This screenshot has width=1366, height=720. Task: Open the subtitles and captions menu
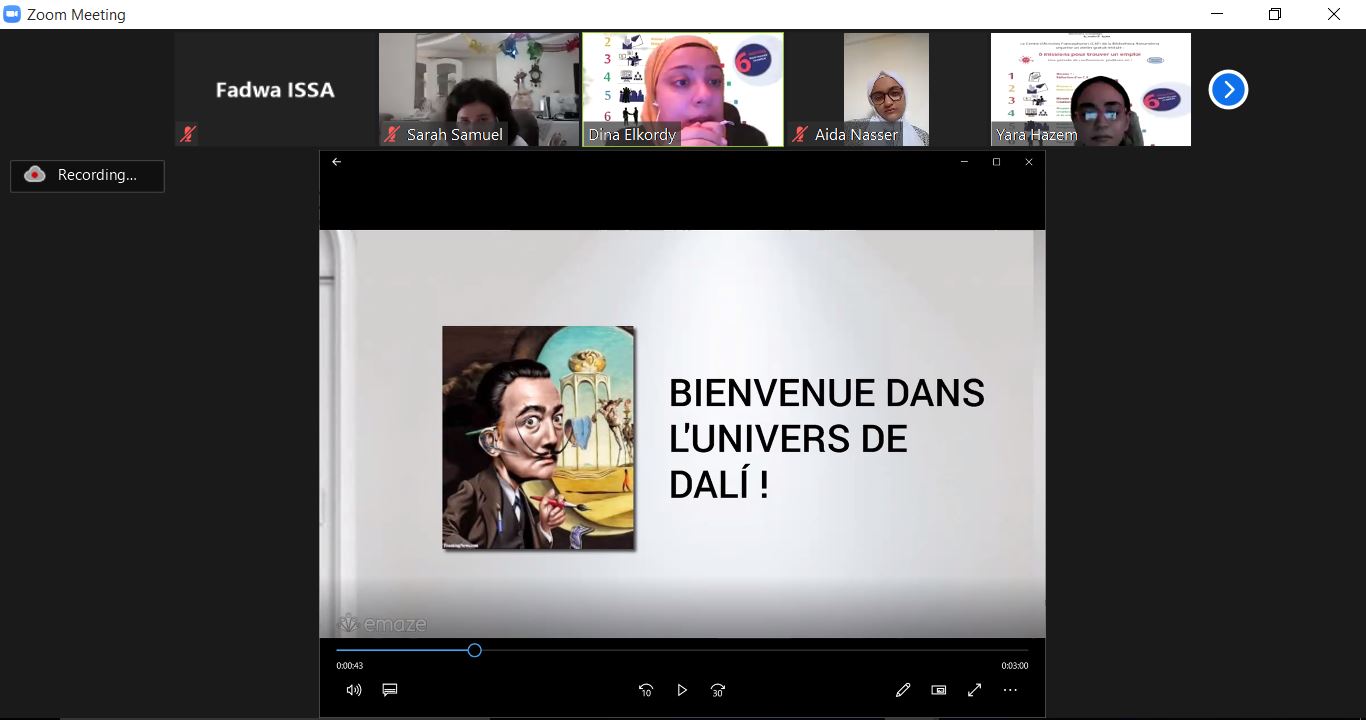[x=390, y=690]
